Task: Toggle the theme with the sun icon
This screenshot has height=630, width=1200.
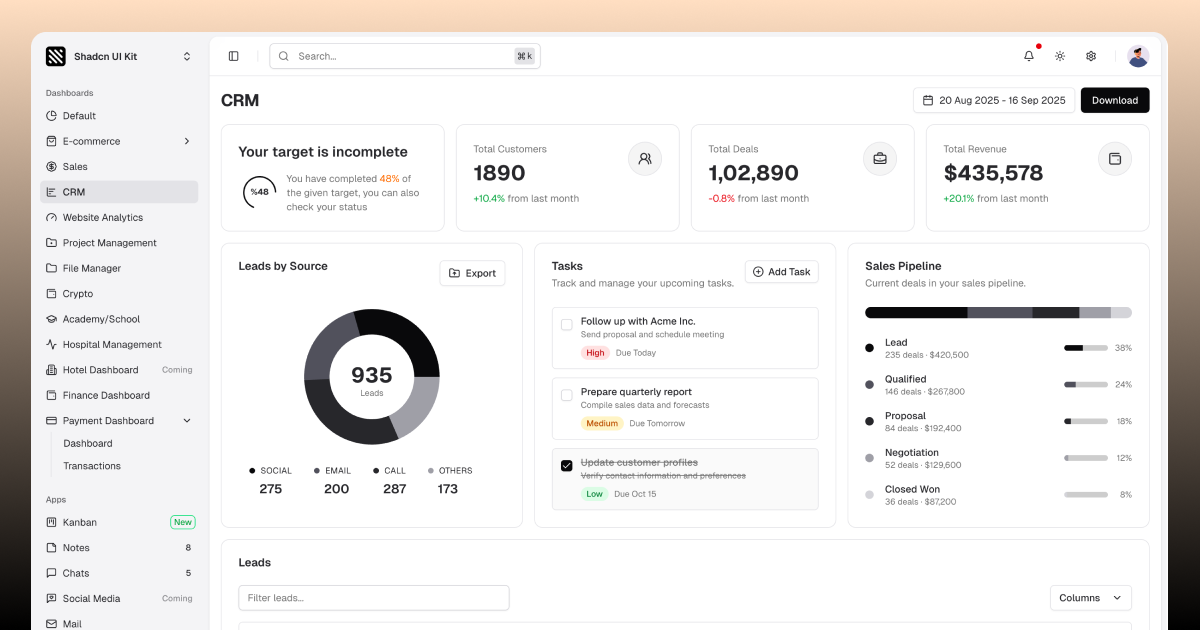Action: click(x=1059, y=56)
